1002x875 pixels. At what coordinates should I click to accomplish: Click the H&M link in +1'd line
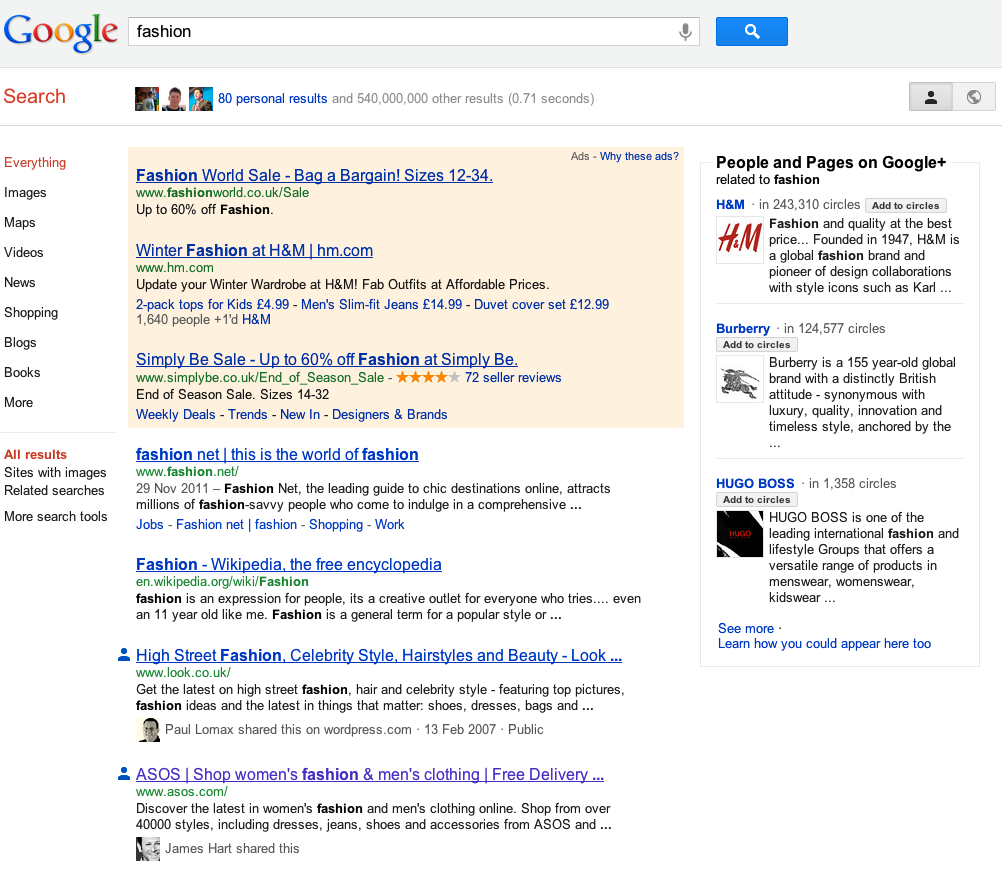tap(256, 320)
